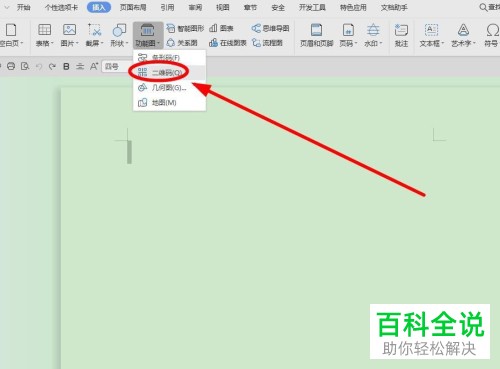Switch to the 页面布局 Page Layout tab
Screen dimensions: 500x369
pyautogui.click(x=133, y=7)
